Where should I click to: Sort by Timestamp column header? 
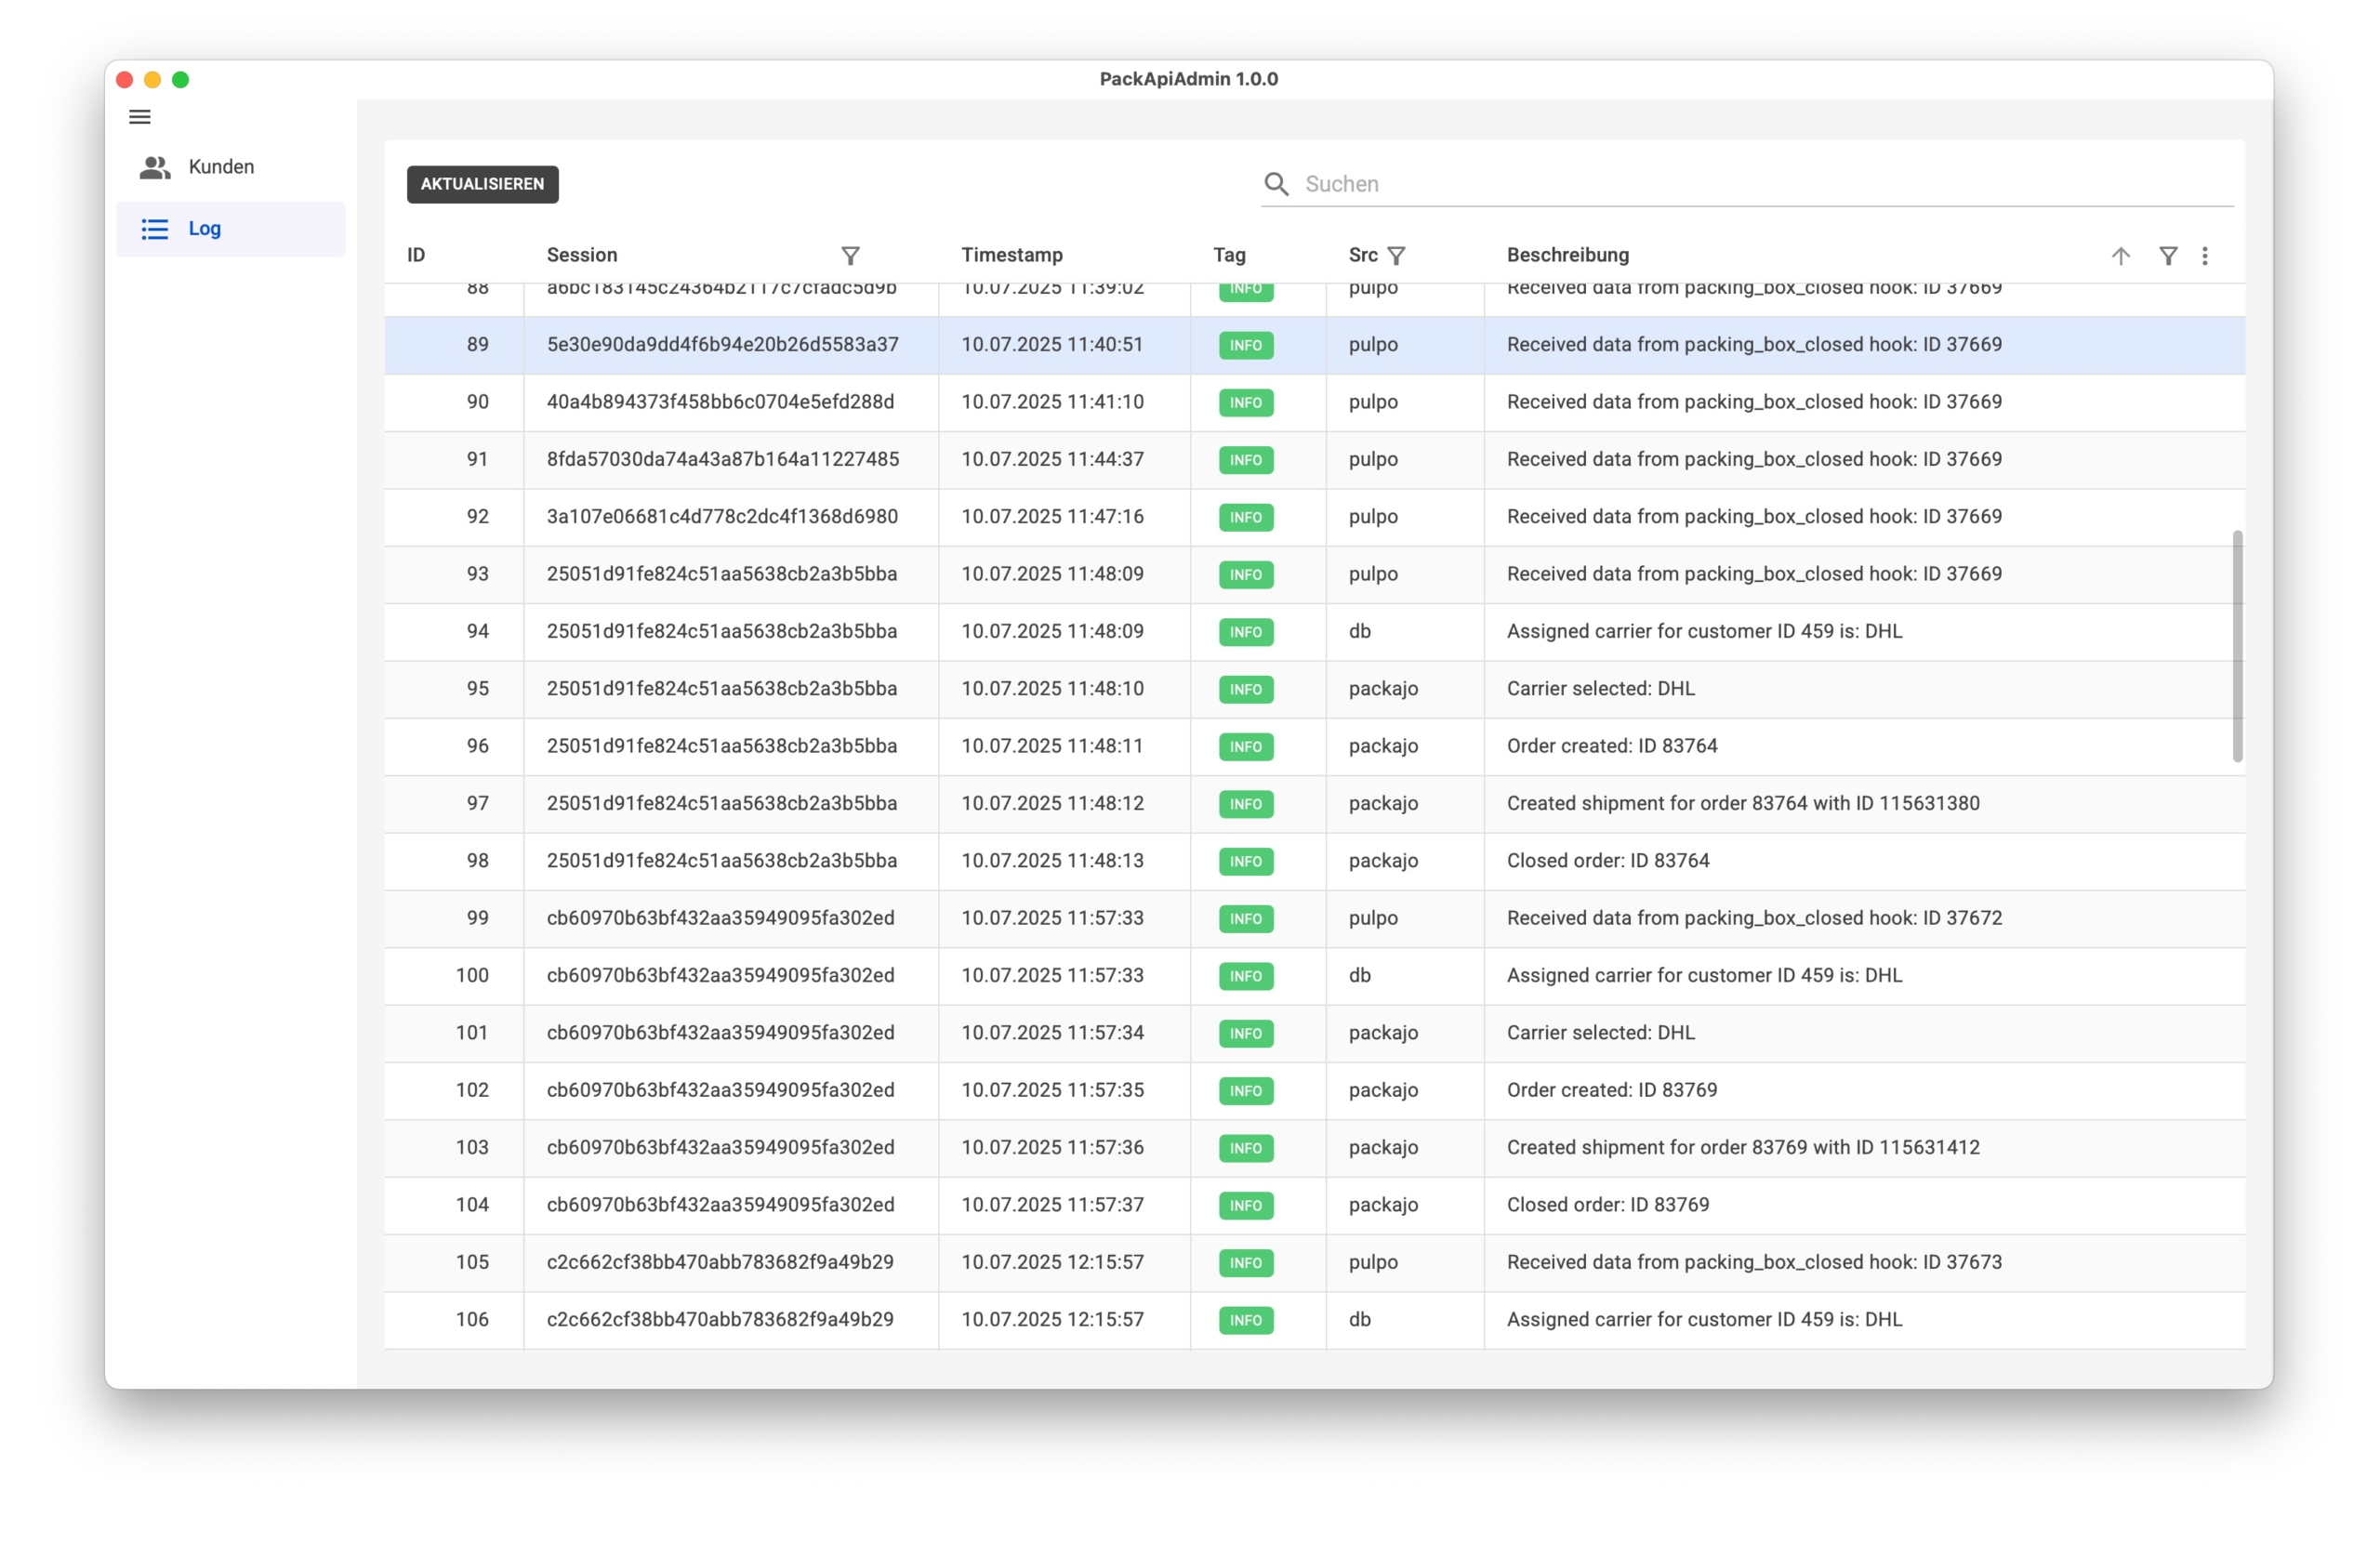[1012, 255]
